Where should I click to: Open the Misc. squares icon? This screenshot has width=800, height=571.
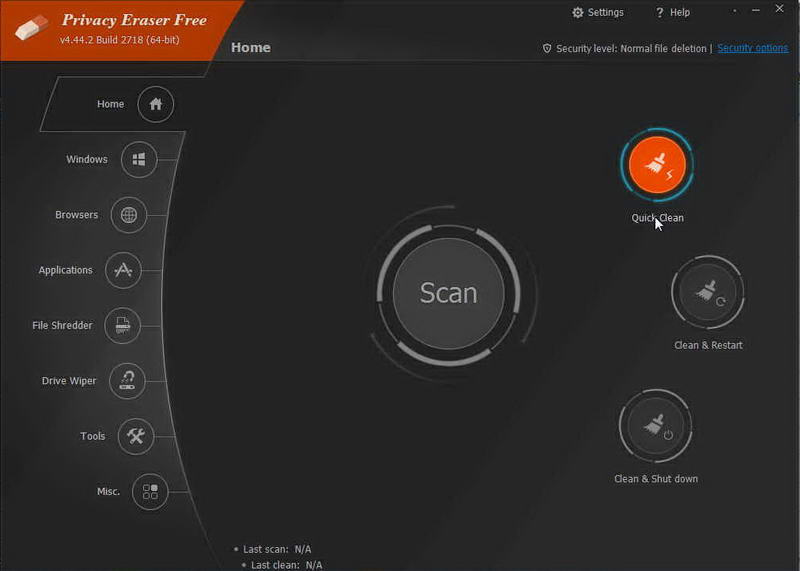[150, 492]
